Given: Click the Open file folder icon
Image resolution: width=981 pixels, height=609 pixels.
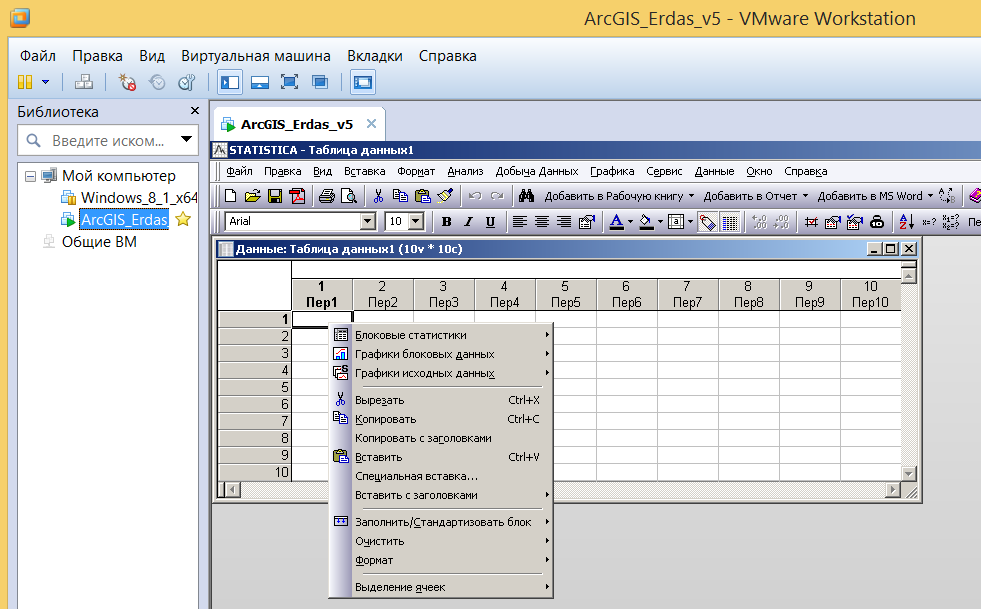Looking at the screenshot, I should pyautogui.click(x=253, y=196).
